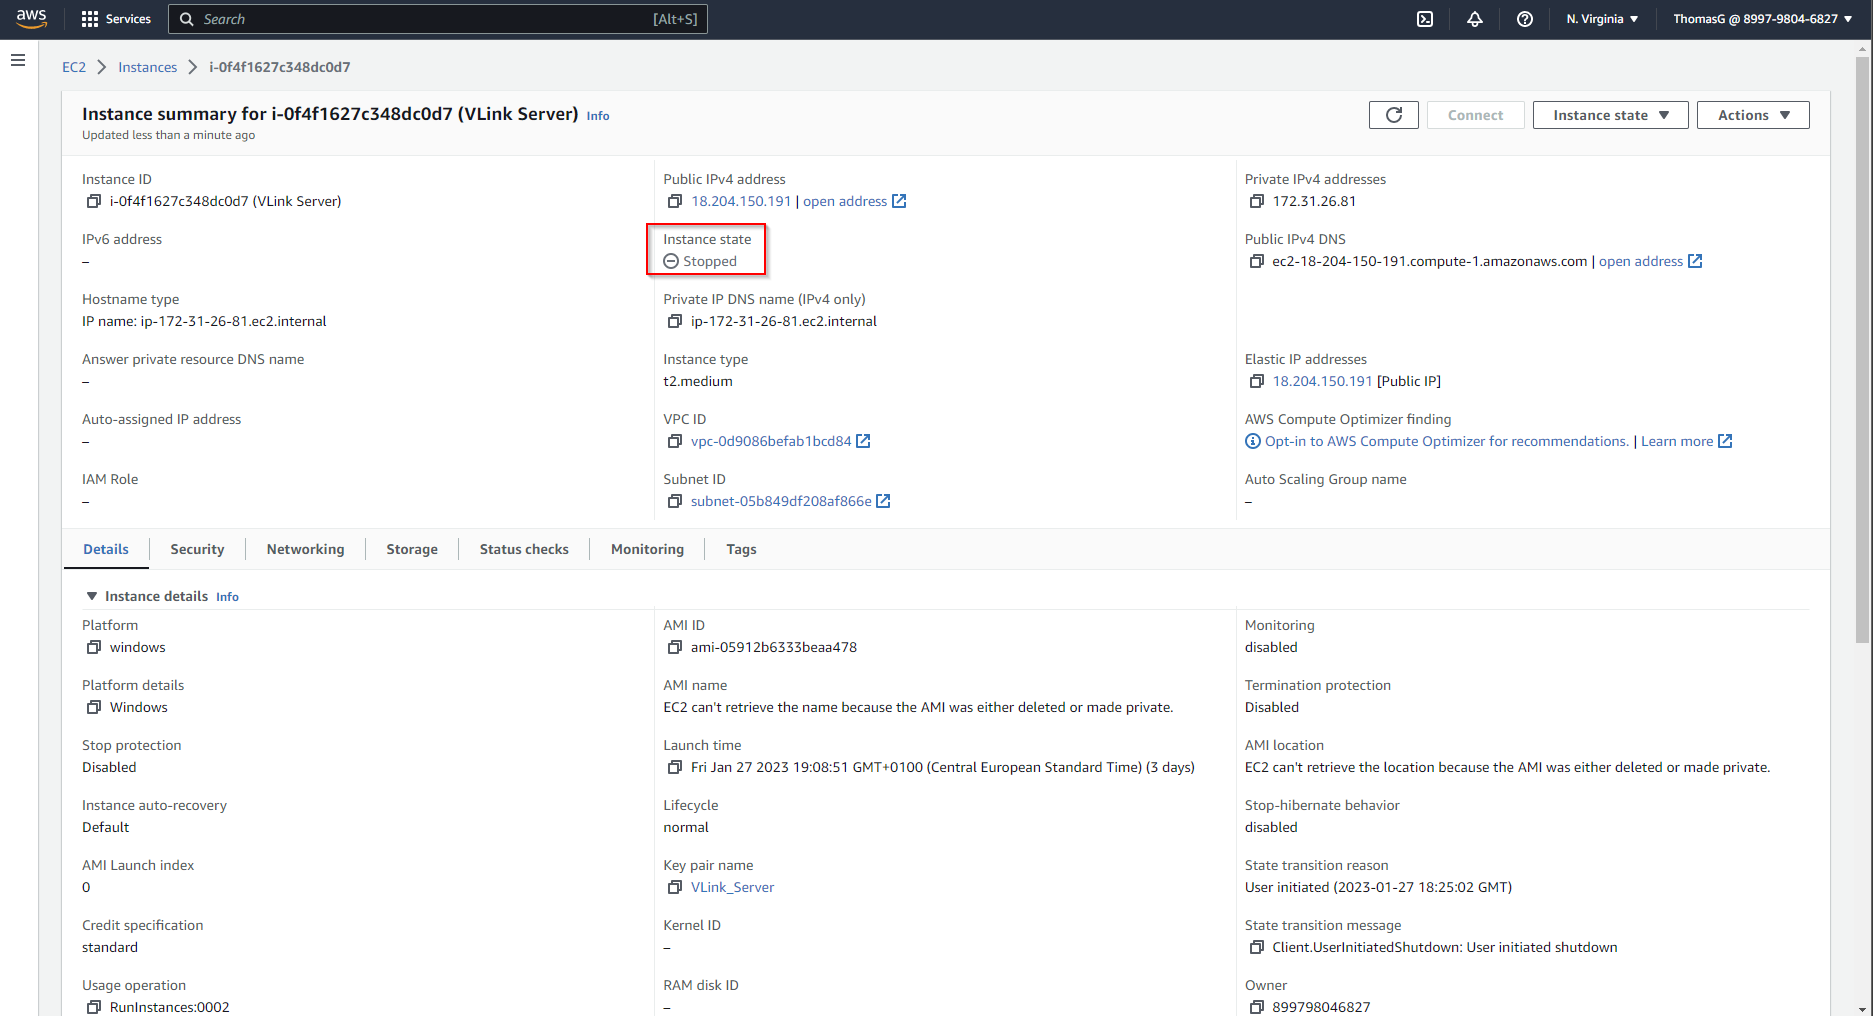Copy the Elastic IP address
The height and width of the screenshot is (1016, 1873).
click(x=1257, y=381)
